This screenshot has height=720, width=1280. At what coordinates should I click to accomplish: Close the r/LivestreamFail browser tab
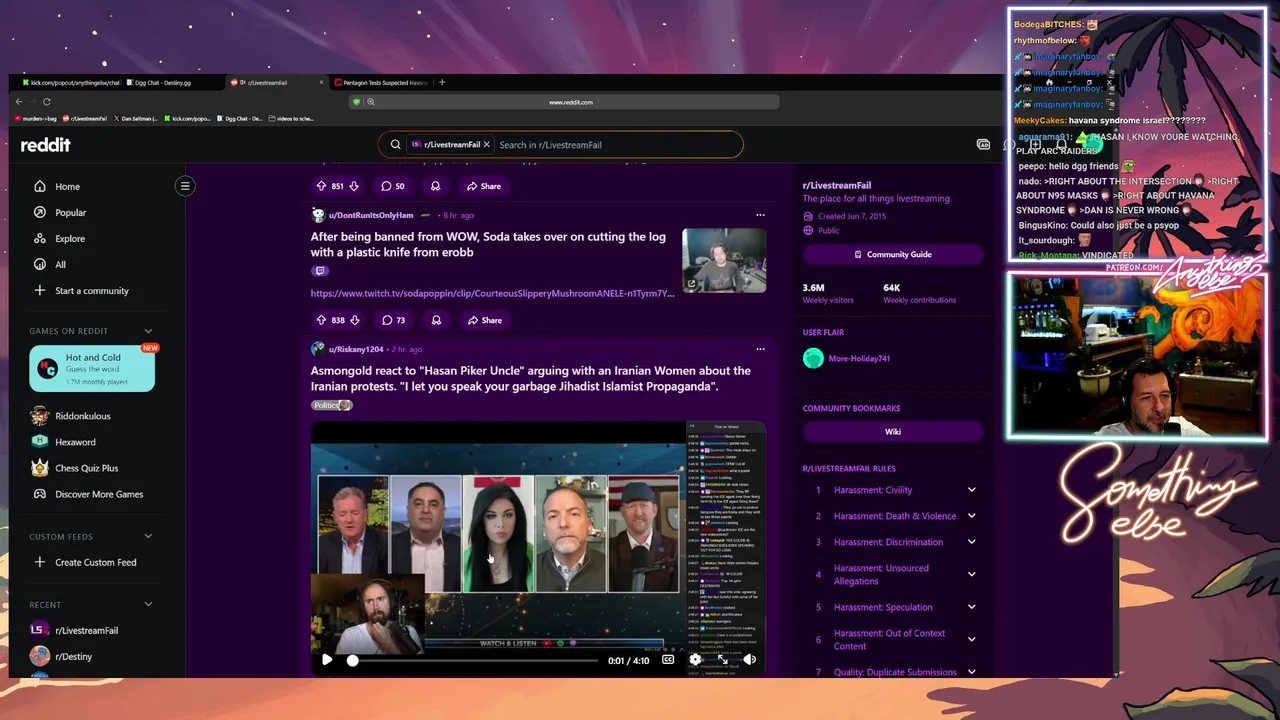[x=321, y=83]
